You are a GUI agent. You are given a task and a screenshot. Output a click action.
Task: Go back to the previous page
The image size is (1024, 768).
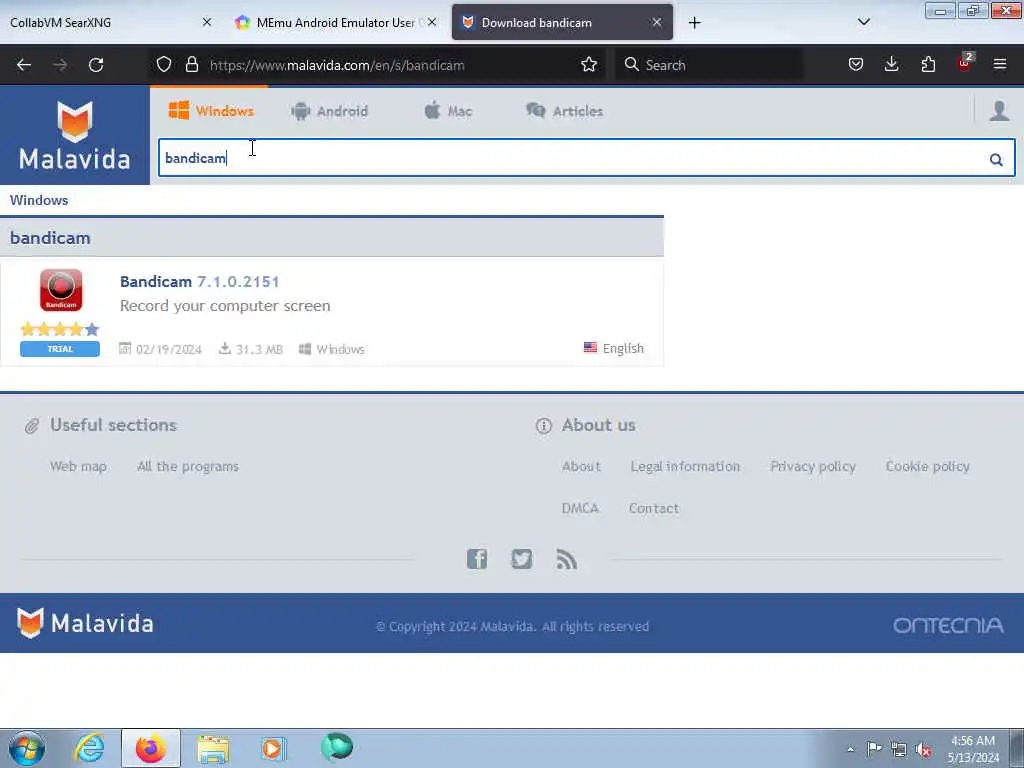(24, 65)
